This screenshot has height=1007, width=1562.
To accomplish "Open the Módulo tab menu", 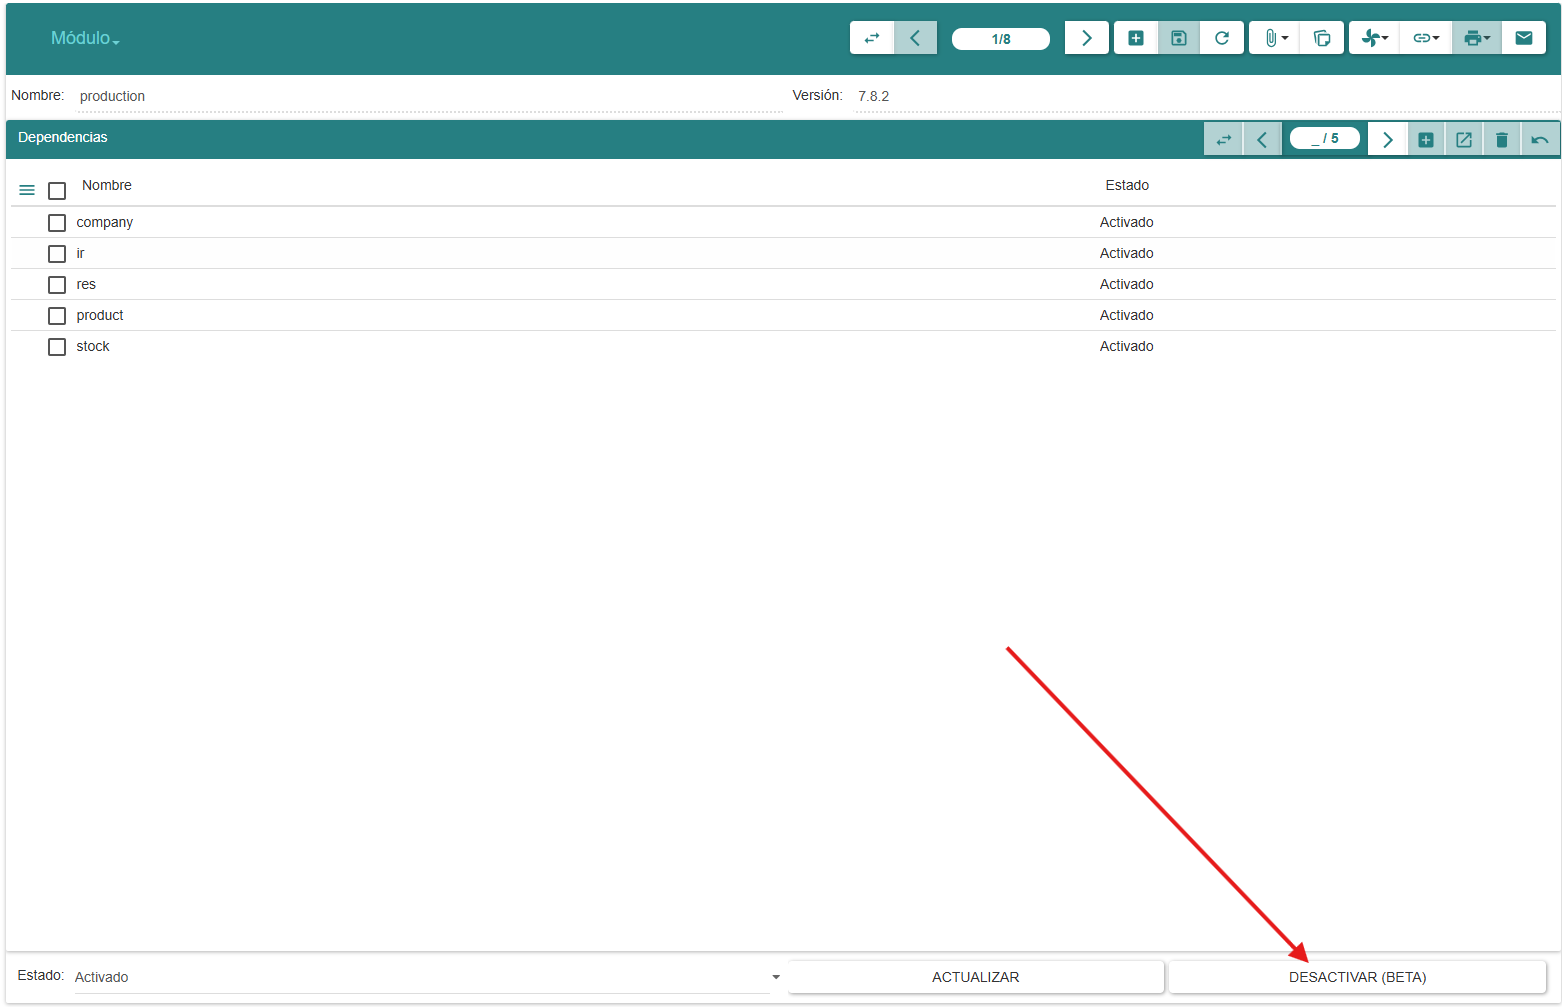I will click(85, 38).
